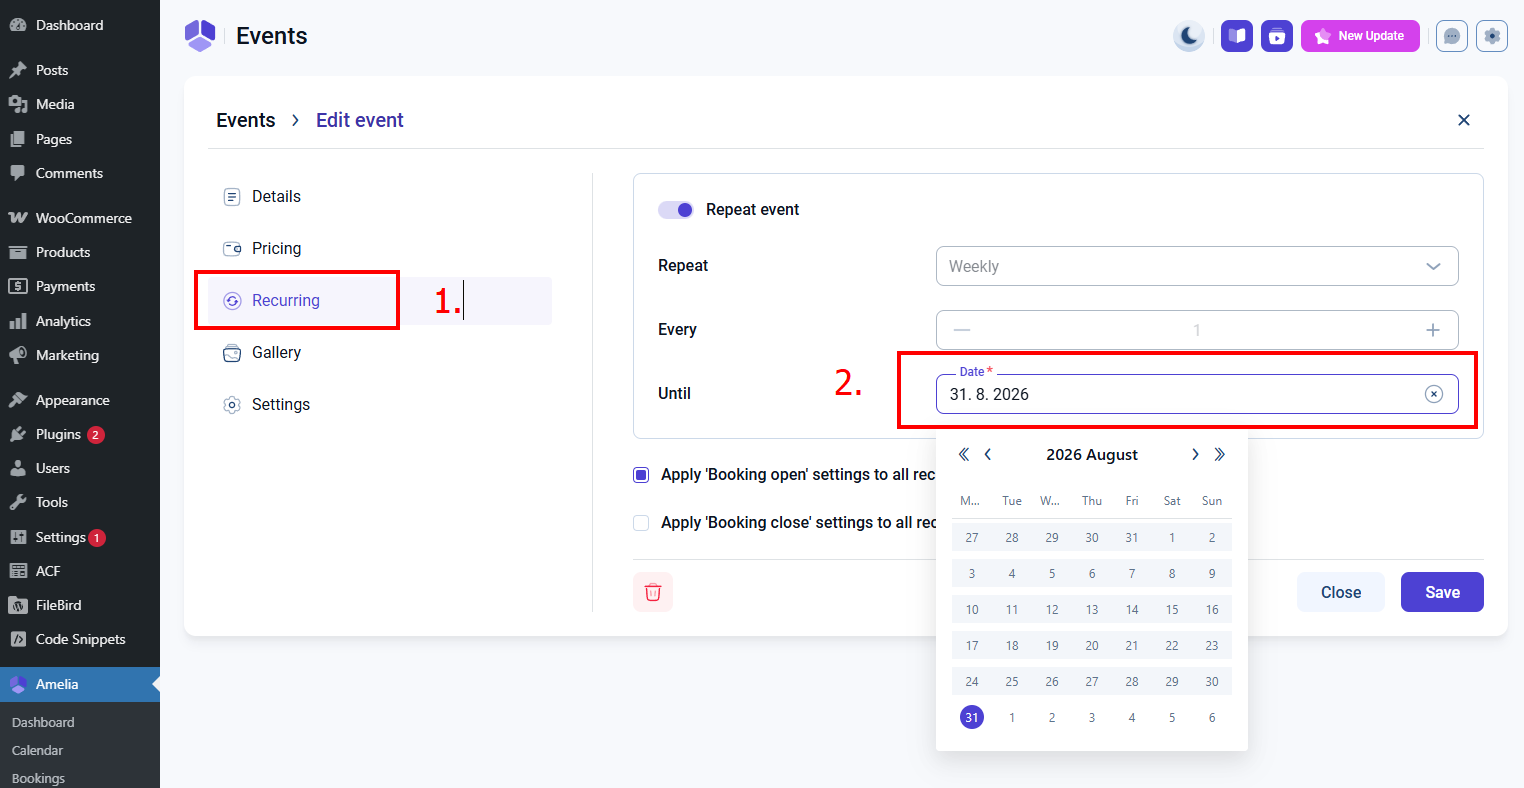Screen dimensions: 1524x788
Task: Increase the Every interval with plus
Action: coord(1433,330)
